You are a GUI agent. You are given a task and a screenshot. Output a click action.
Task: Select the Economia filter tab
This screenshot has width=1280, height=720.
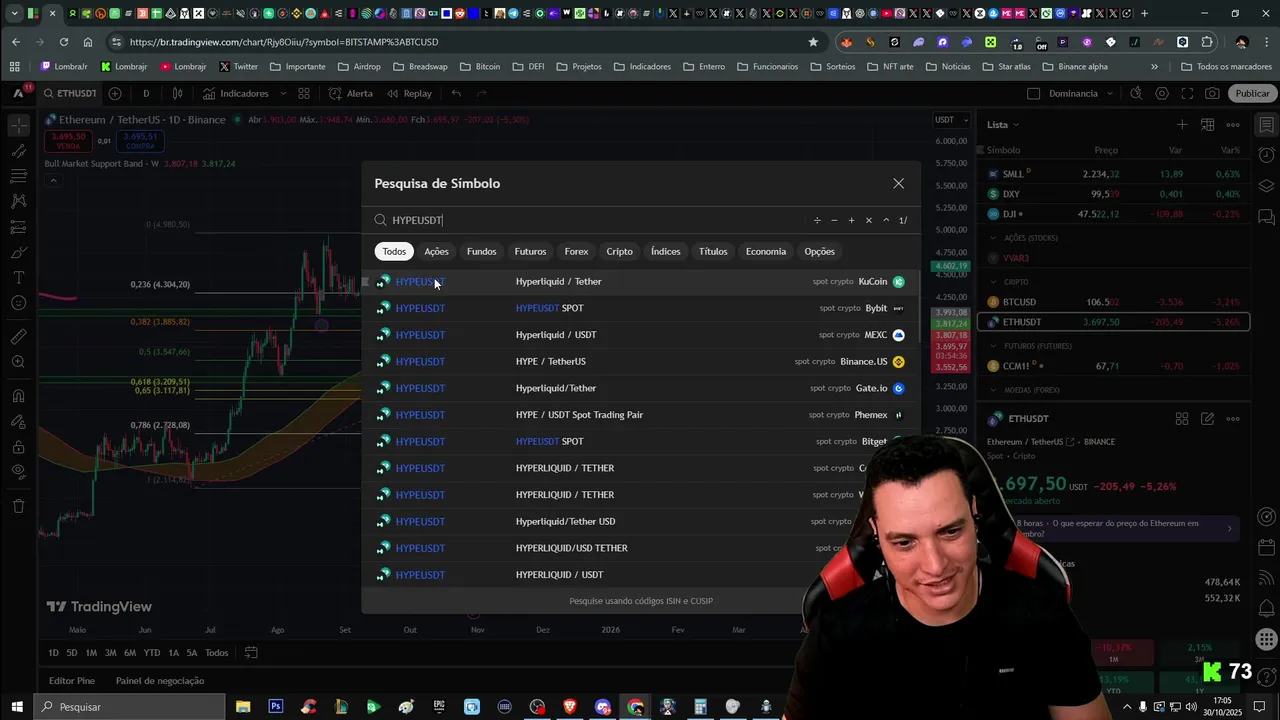point(765,251)
